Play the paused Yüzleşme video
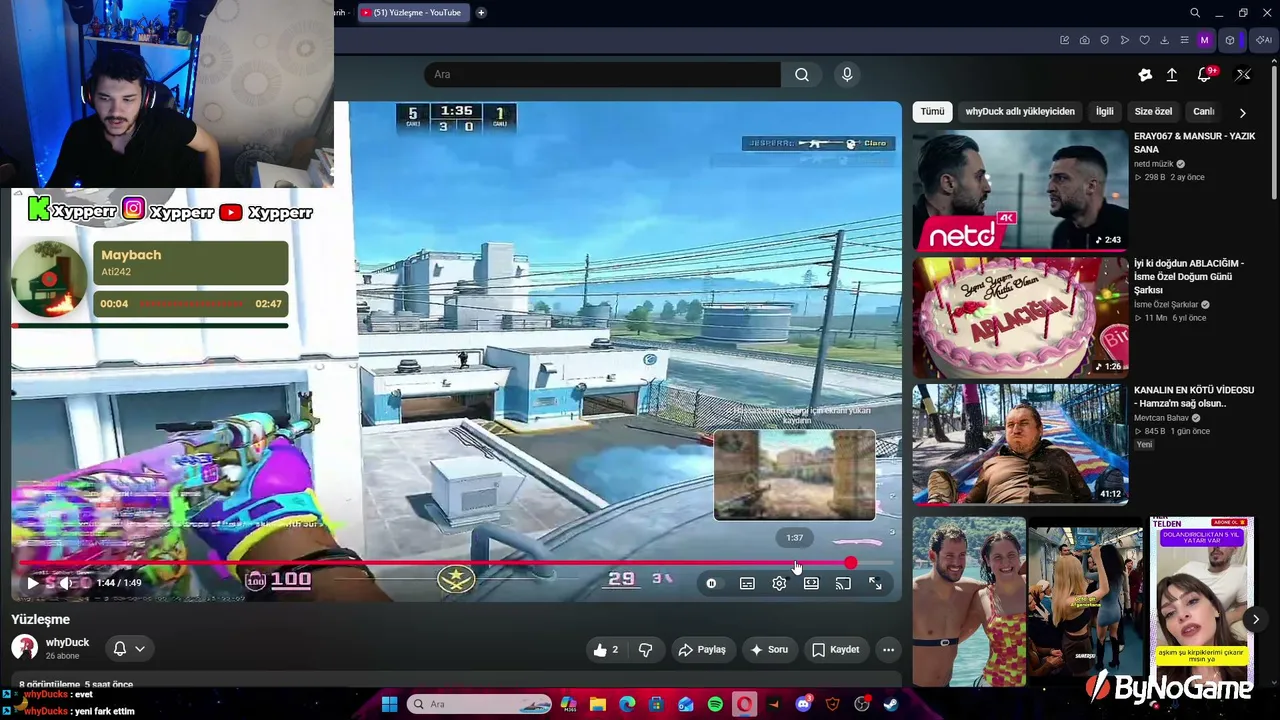This screenshot has width=1280, height=720. [x=32, y=583]
